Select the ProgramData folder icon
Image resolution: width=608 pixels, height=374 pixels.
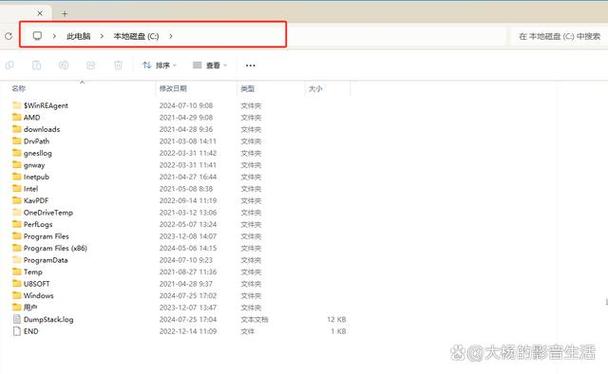[x=17, y=260]
